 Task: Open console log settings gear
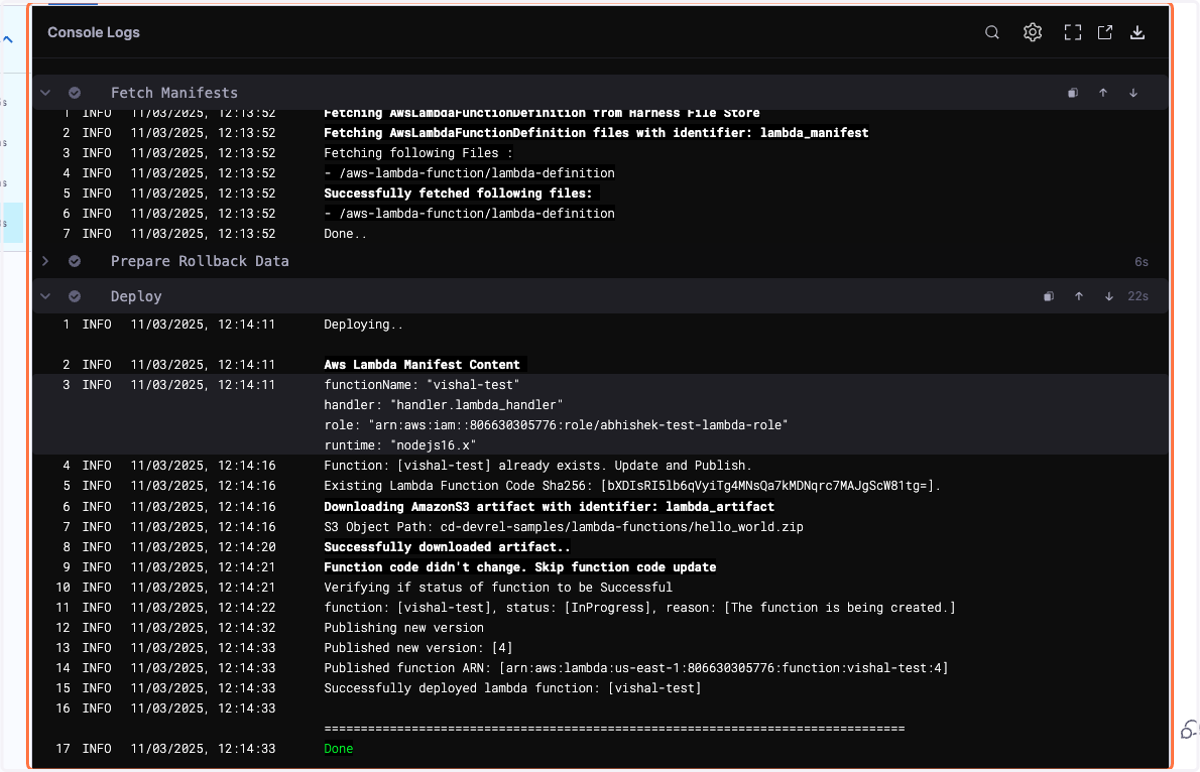[x=1032, y=32]
